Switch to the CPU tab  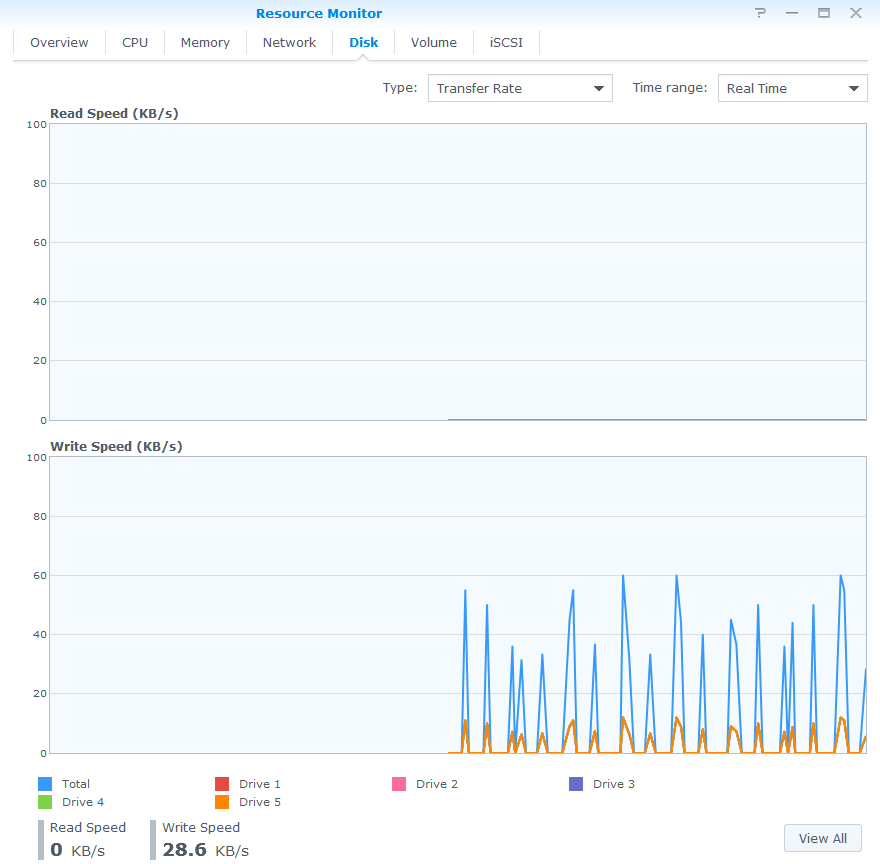pos(135,43)
